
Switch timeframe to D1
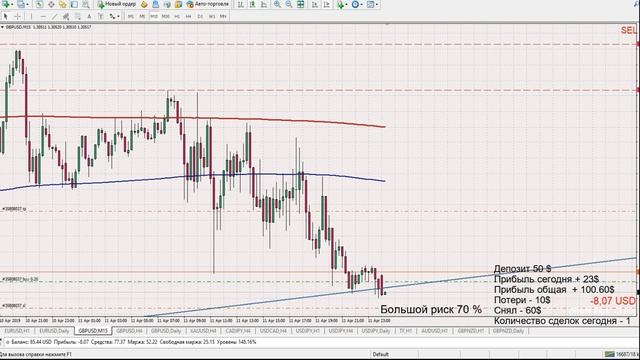(x=200, y=16)
